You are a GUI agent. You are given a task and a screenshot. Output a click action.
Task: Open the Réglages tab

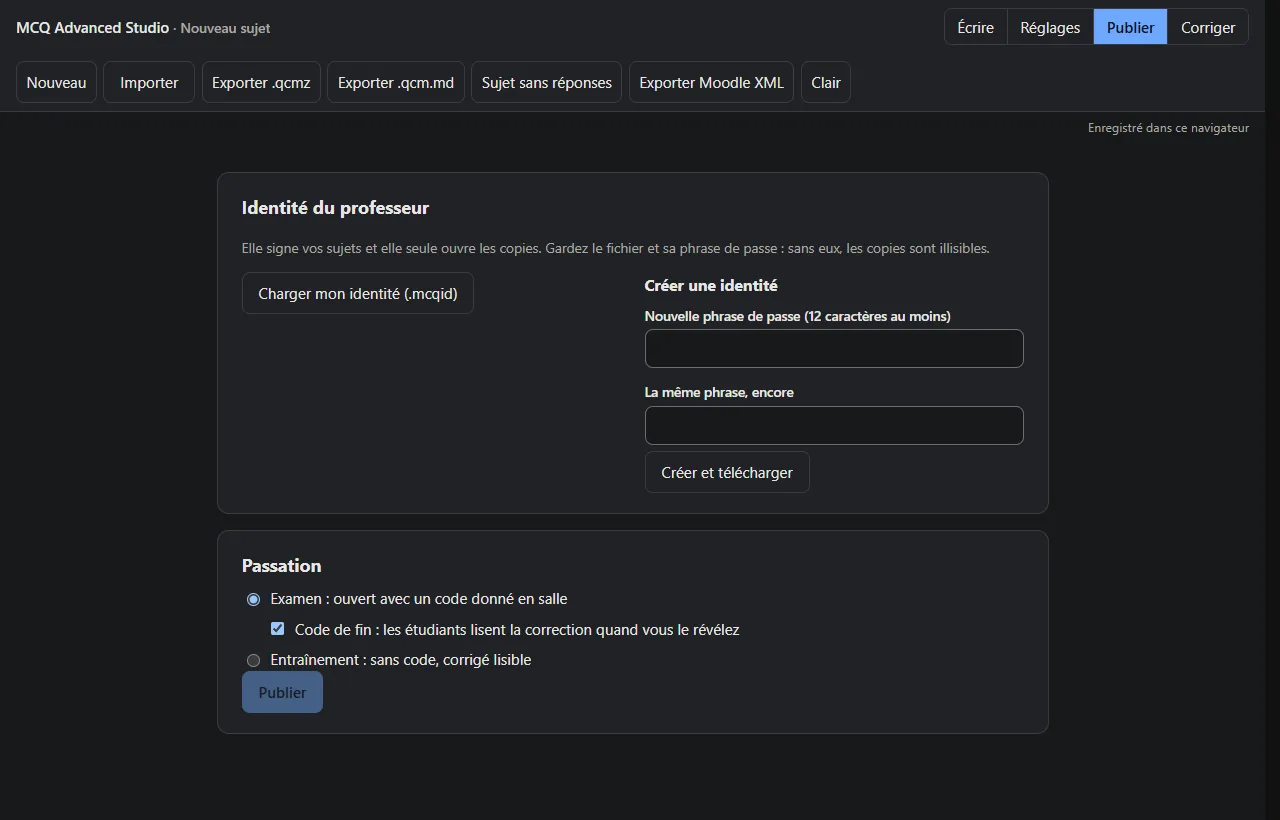tap(1050, 27)
